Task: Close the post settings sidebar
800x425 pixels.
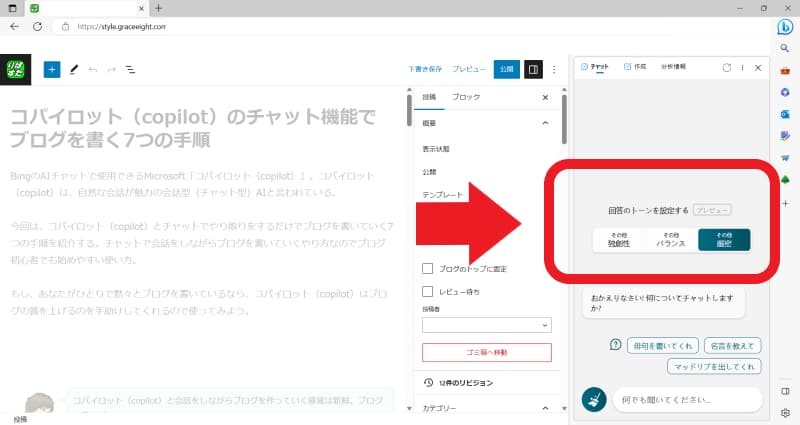Action: tap(545, 97)
